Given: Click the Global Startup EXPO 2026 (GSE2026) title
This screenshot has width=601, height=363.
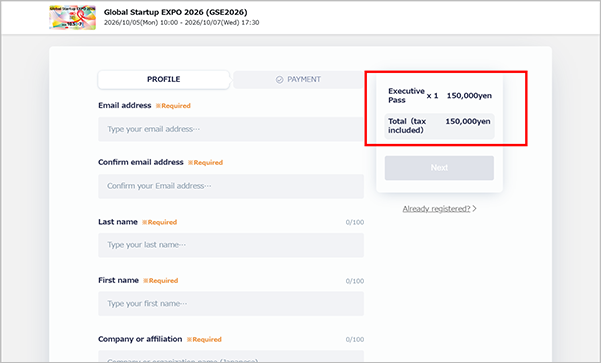Looking at the screenshot, I should click(176, 12).
